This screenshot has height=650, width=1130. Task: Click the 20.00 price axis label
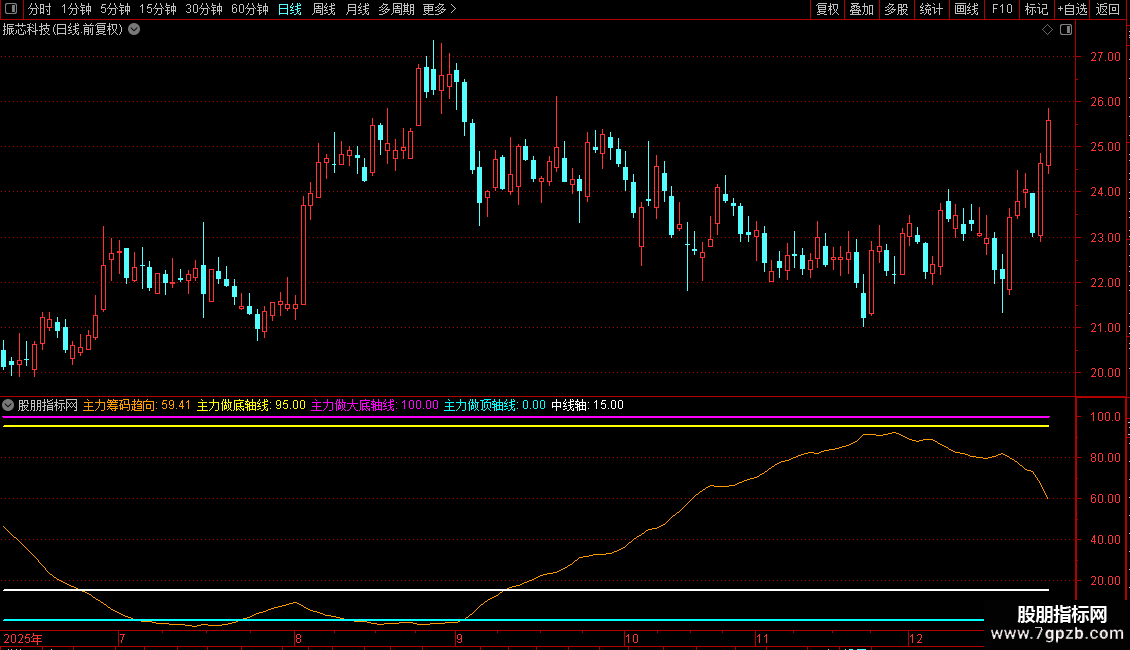[1105, 373]
